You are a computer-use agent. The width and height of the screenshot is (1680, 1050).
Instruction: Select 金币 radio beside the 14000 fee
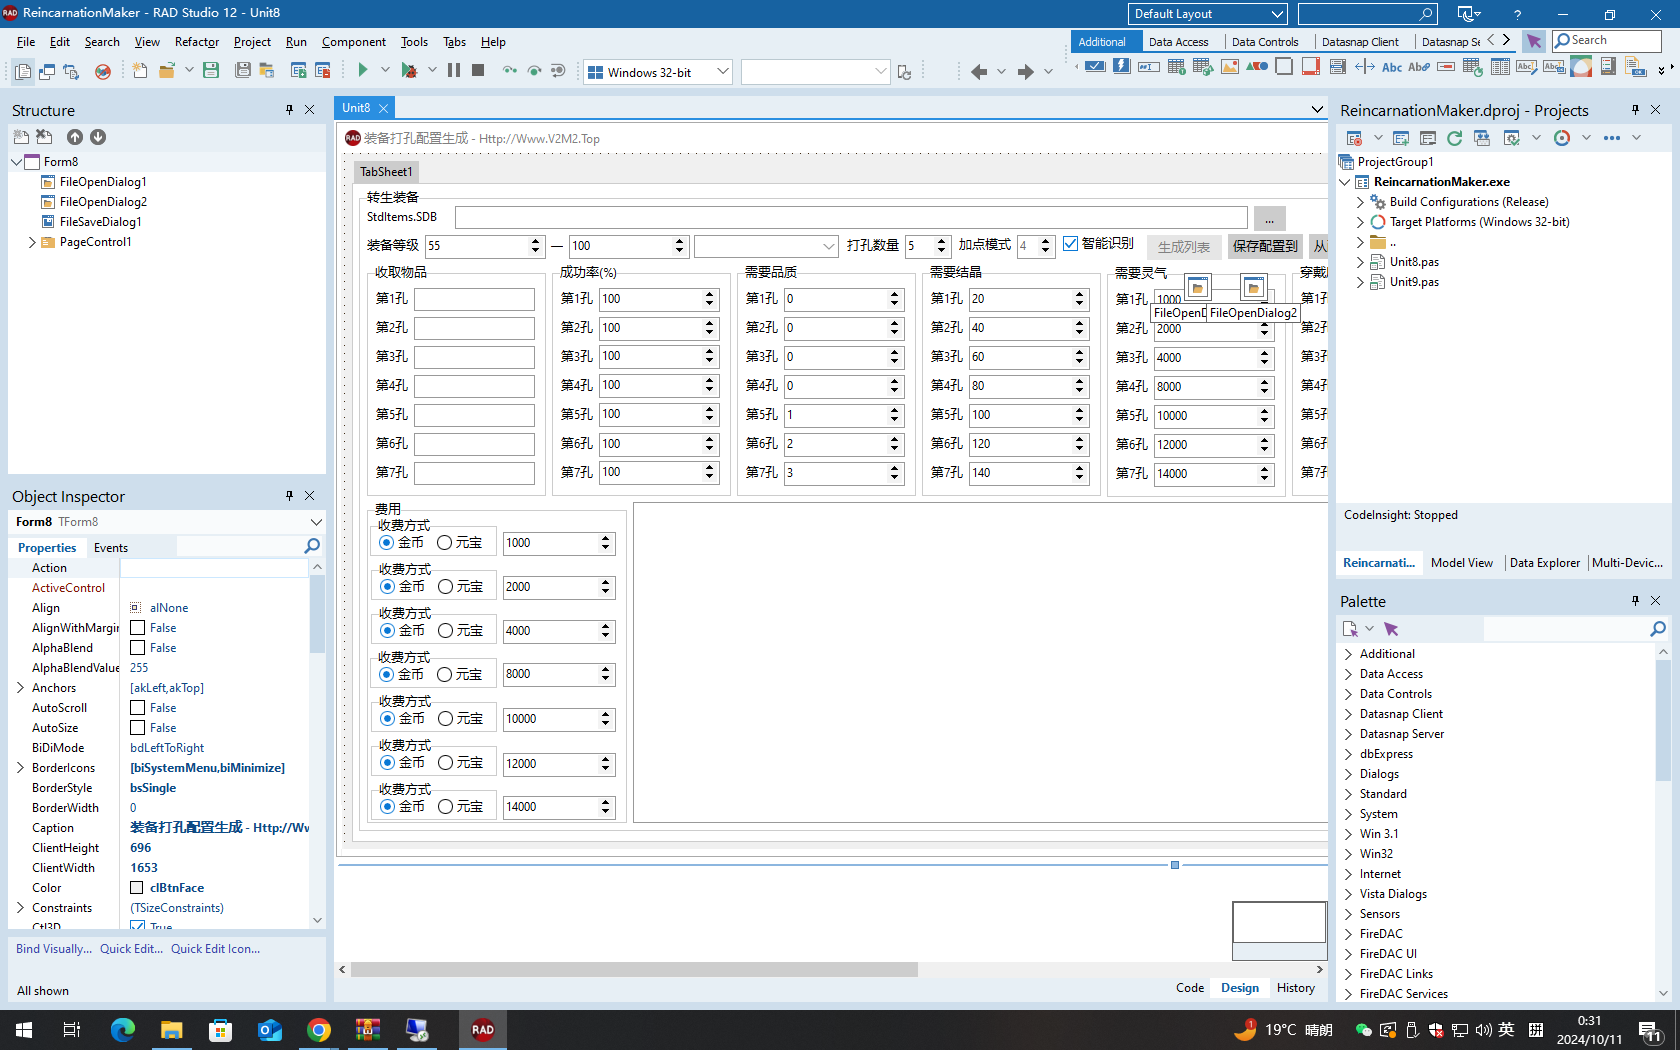point(388,807)
